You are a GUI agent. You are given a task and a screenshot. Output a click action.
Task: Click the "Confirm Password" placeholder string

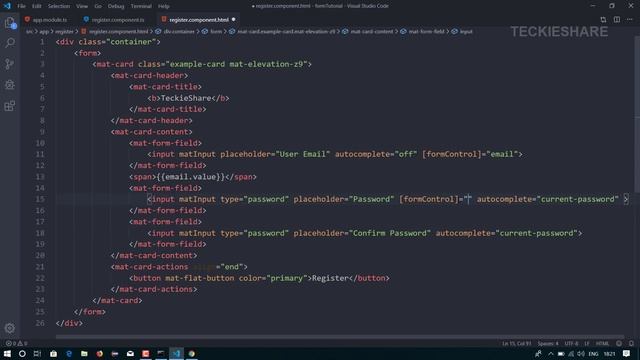[x=391, y=233]
